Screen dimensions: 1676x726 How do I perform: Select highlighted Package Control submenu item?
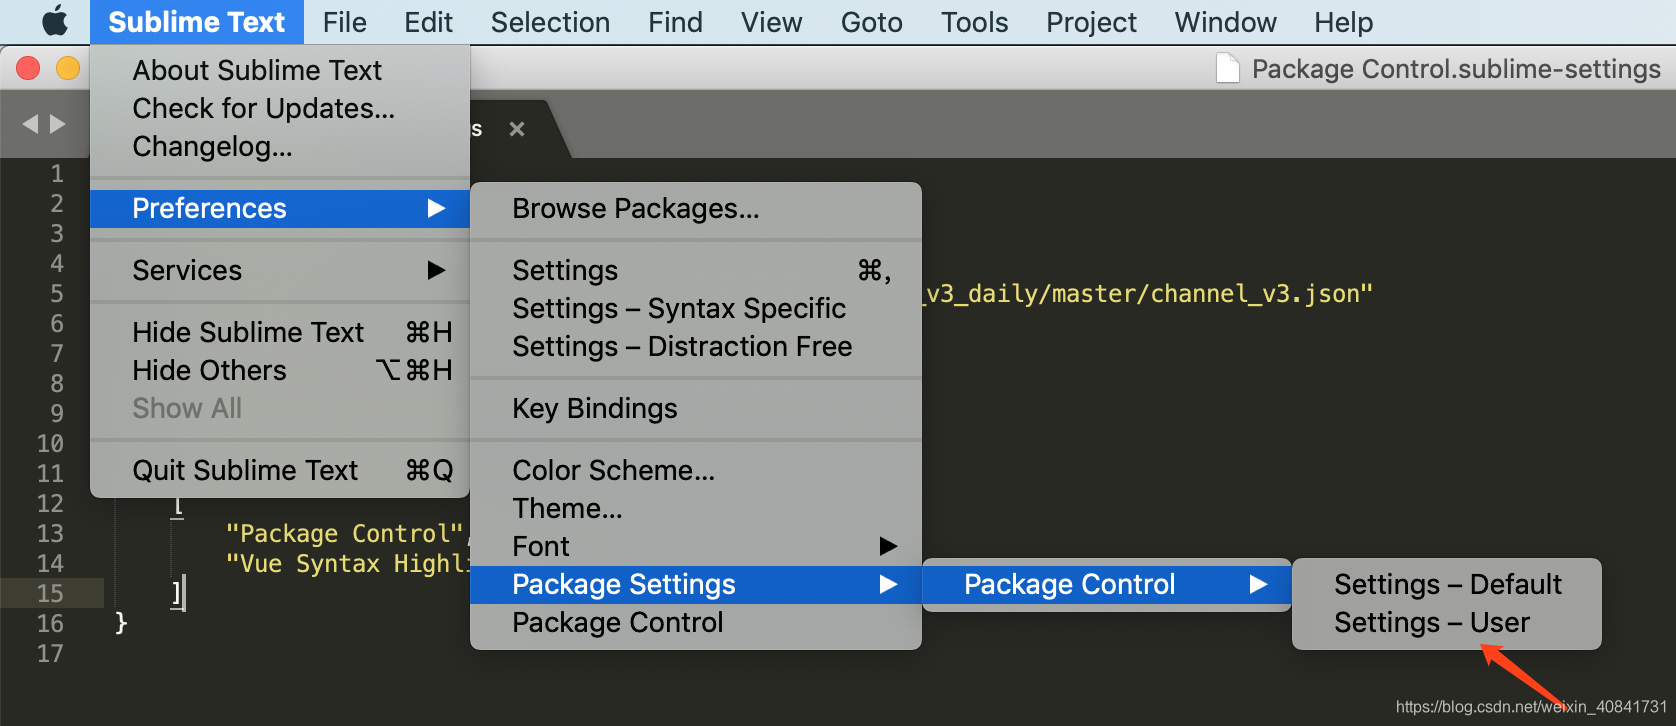[1106, 584]
